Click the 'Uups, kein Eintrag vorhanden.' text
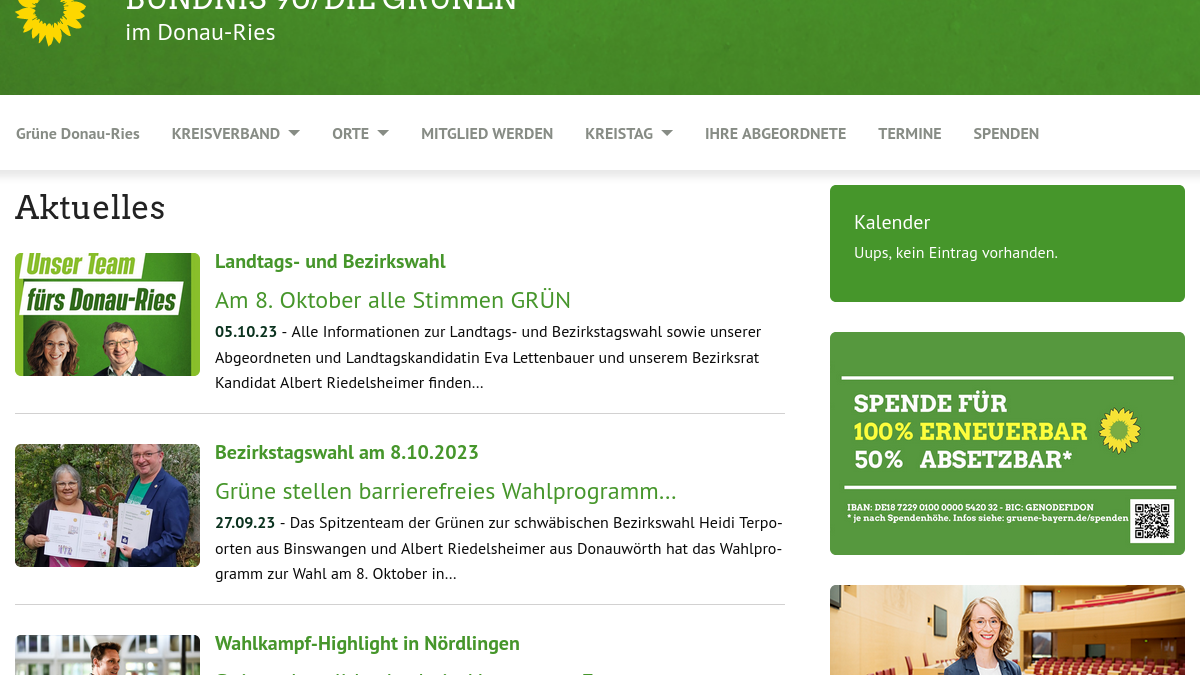1200x675 pixels. [956, 253]
